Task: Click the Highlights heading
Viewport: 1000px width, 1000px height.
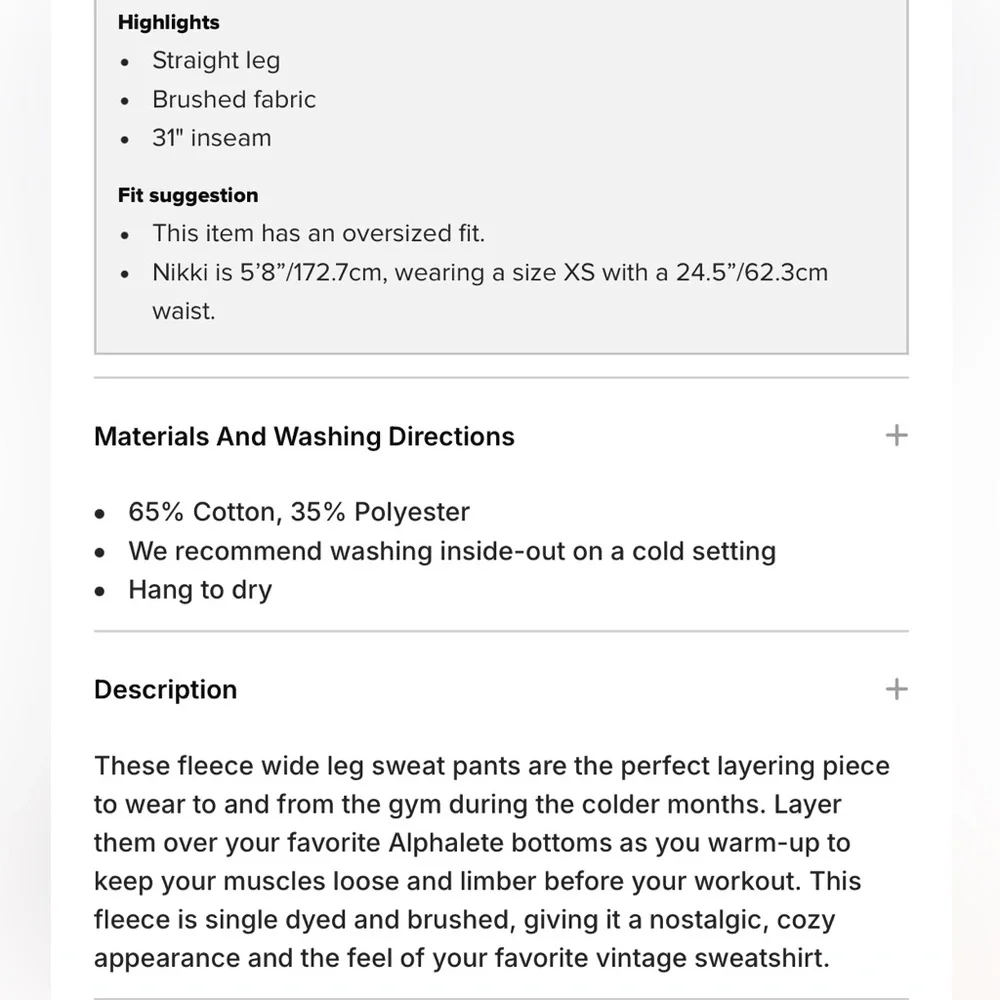Action: pos(168,22)
